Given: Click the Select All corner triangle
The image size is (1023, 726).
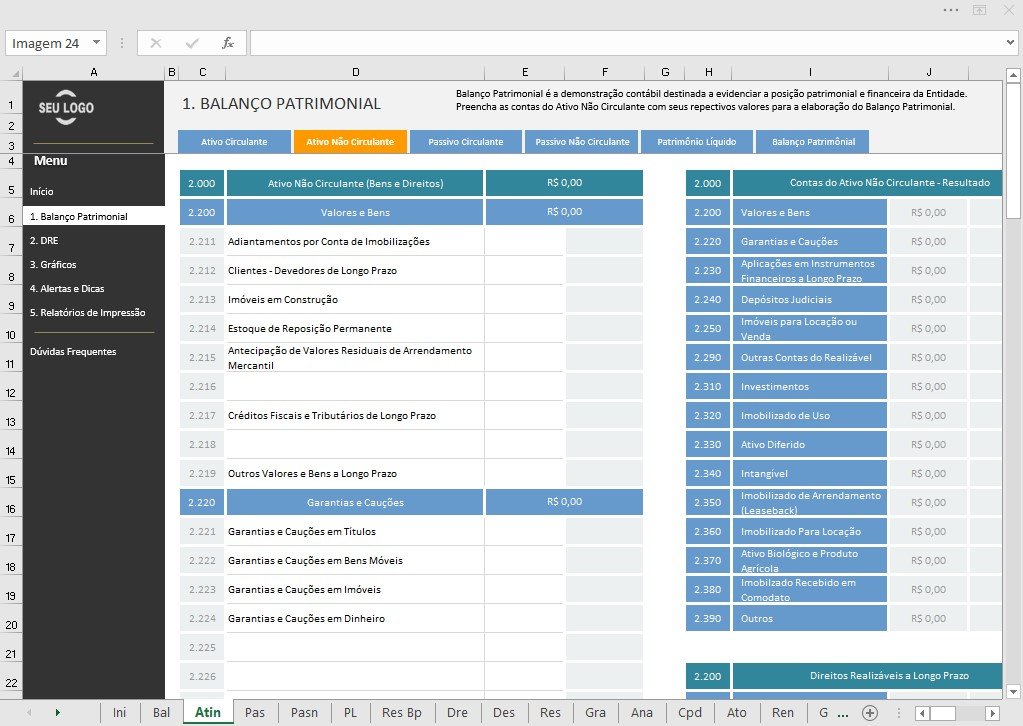Looking at the screenshot, I should [x=16, y=73].
